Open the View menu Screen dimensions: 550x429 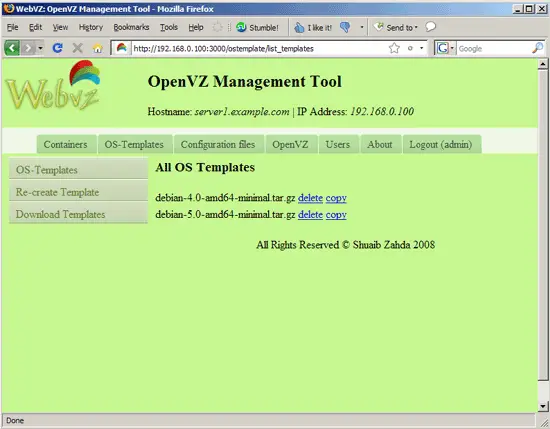pyautogui.click(x=60, y=27)
